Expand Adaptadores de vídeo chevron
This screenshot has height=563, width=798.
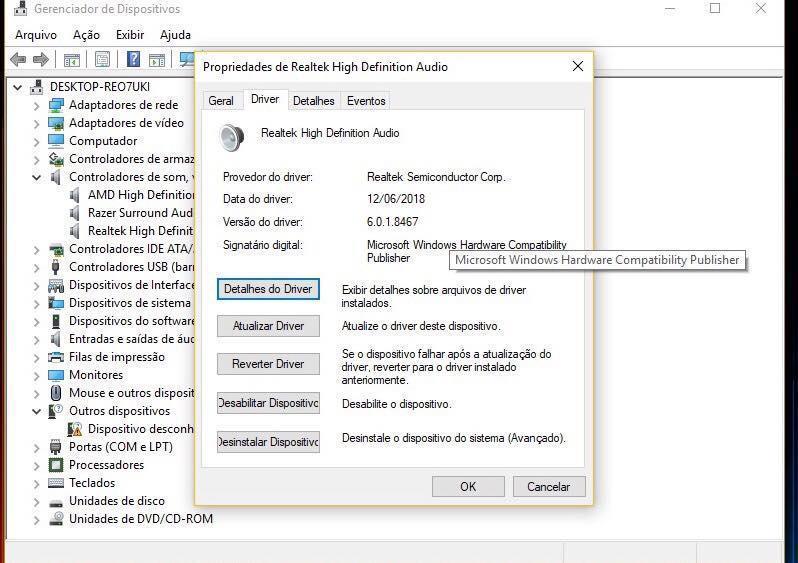click(36, 124)
